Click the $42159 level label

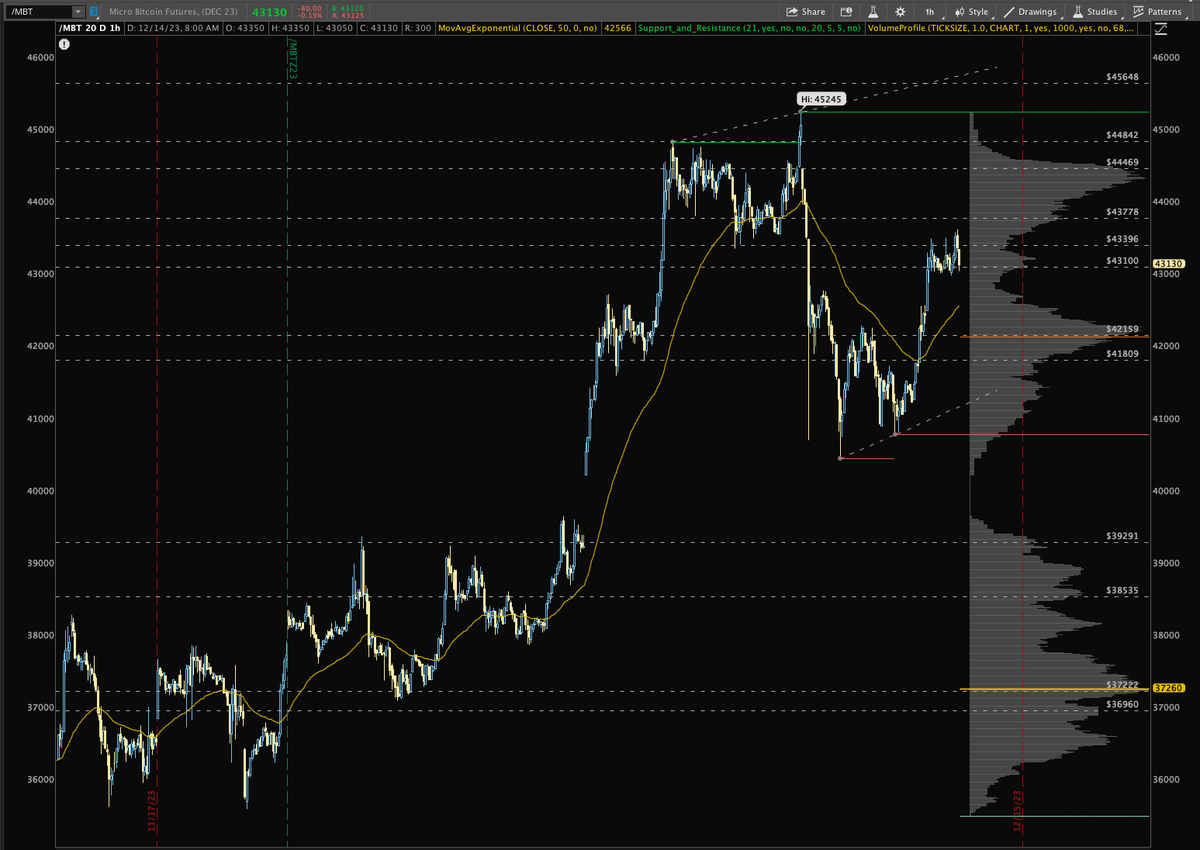(x=1122, y=329)
